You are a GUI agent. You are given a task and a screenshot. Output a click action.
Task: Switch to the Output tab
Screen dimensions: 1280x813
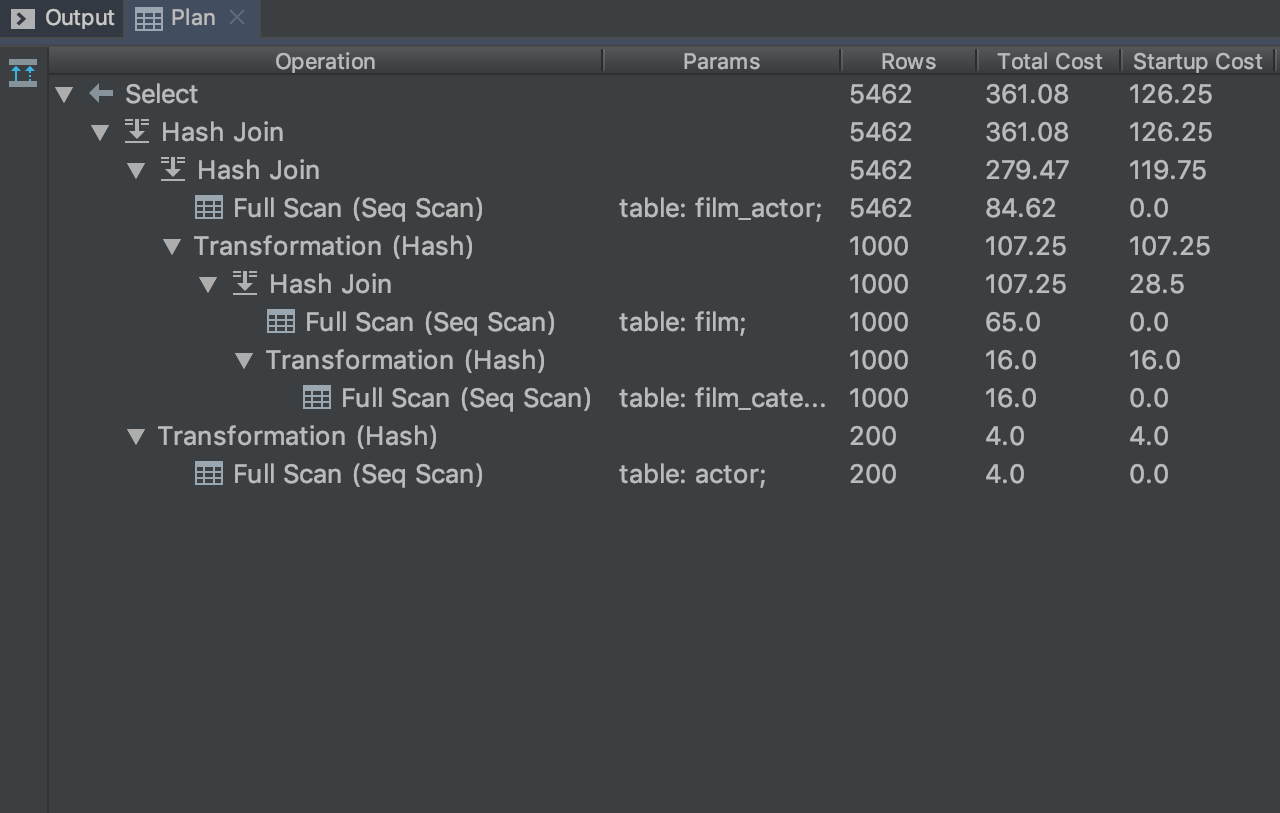point(62,18)
